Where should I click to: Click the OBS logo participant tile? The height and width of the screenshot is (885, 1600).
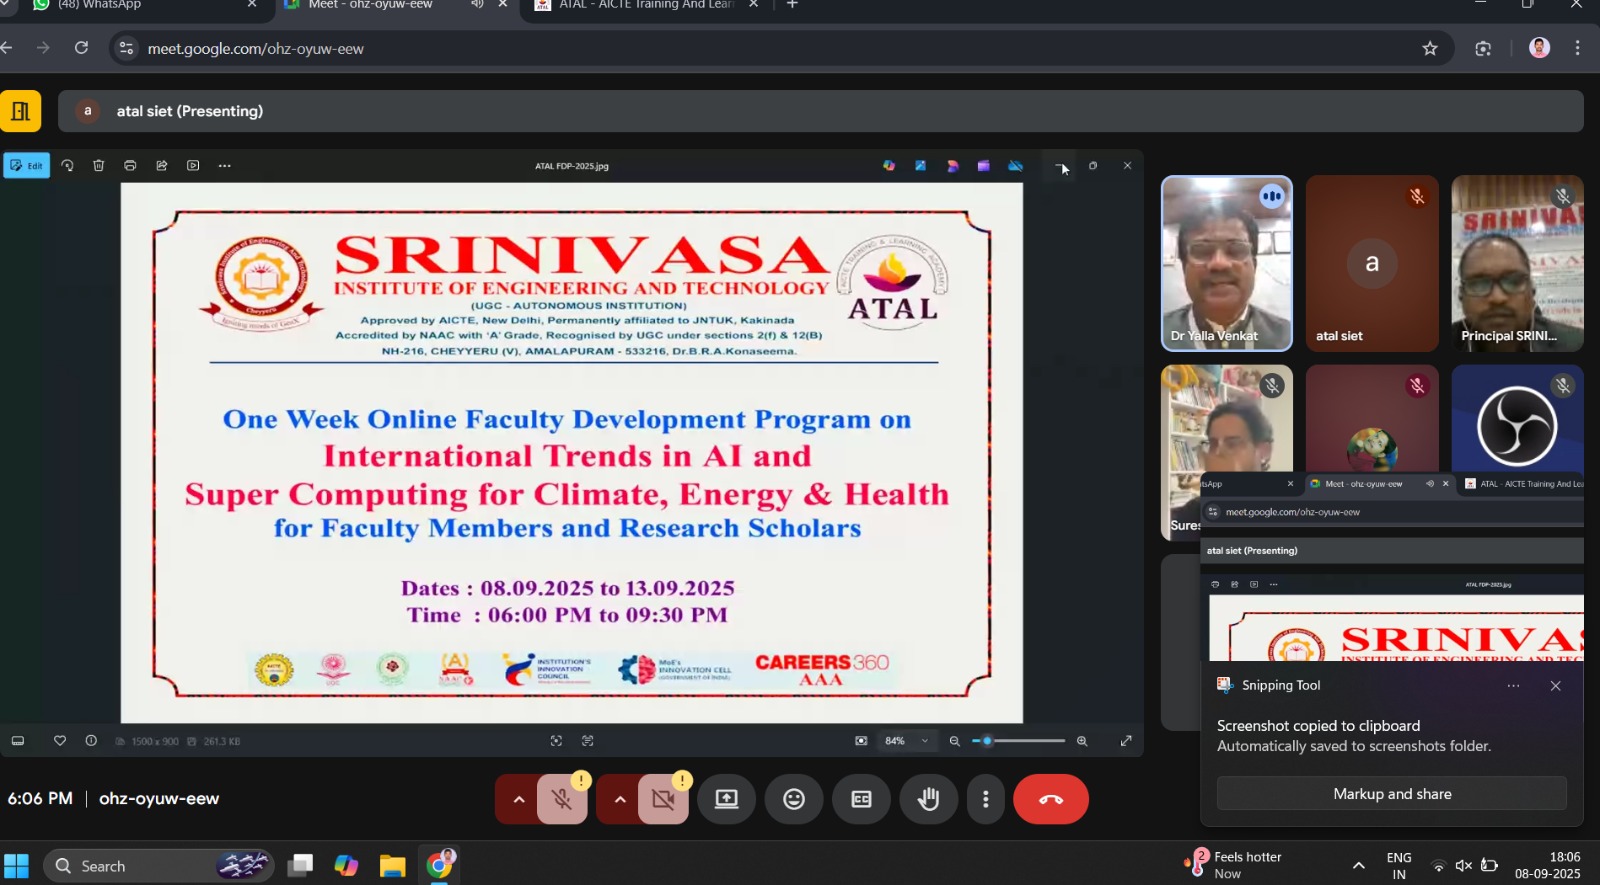click(x=1517, y=420)
